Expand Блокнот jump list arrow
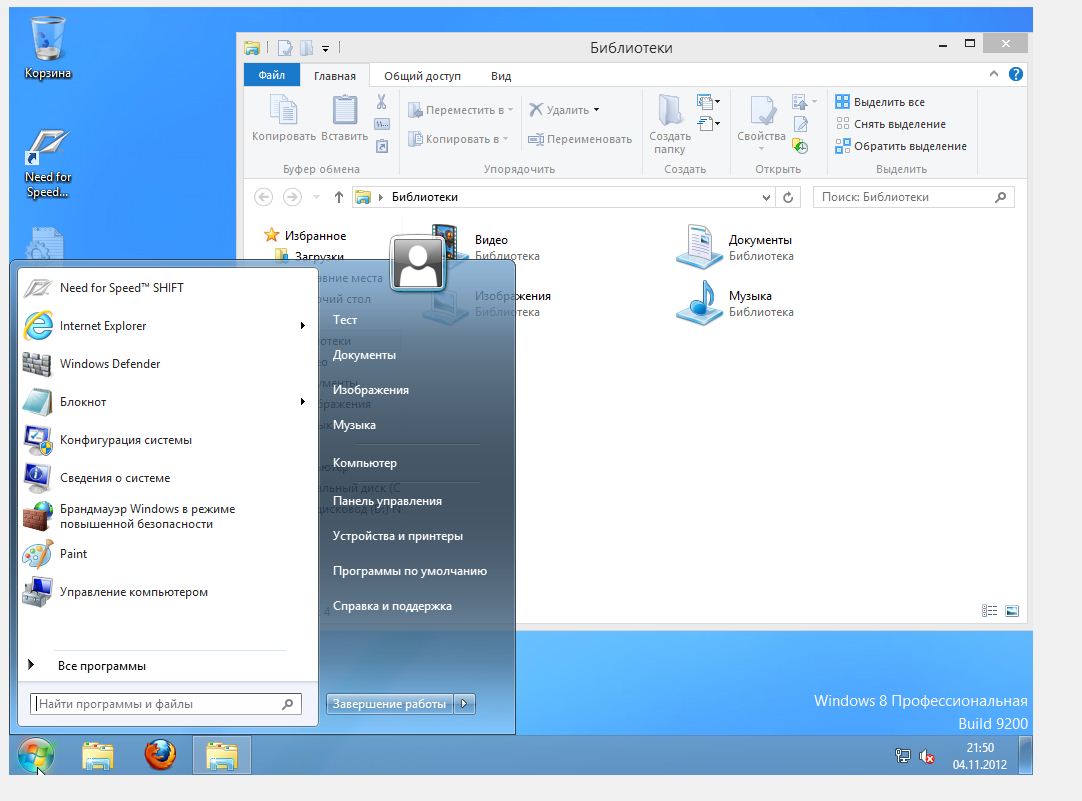 tap(302, 402)
